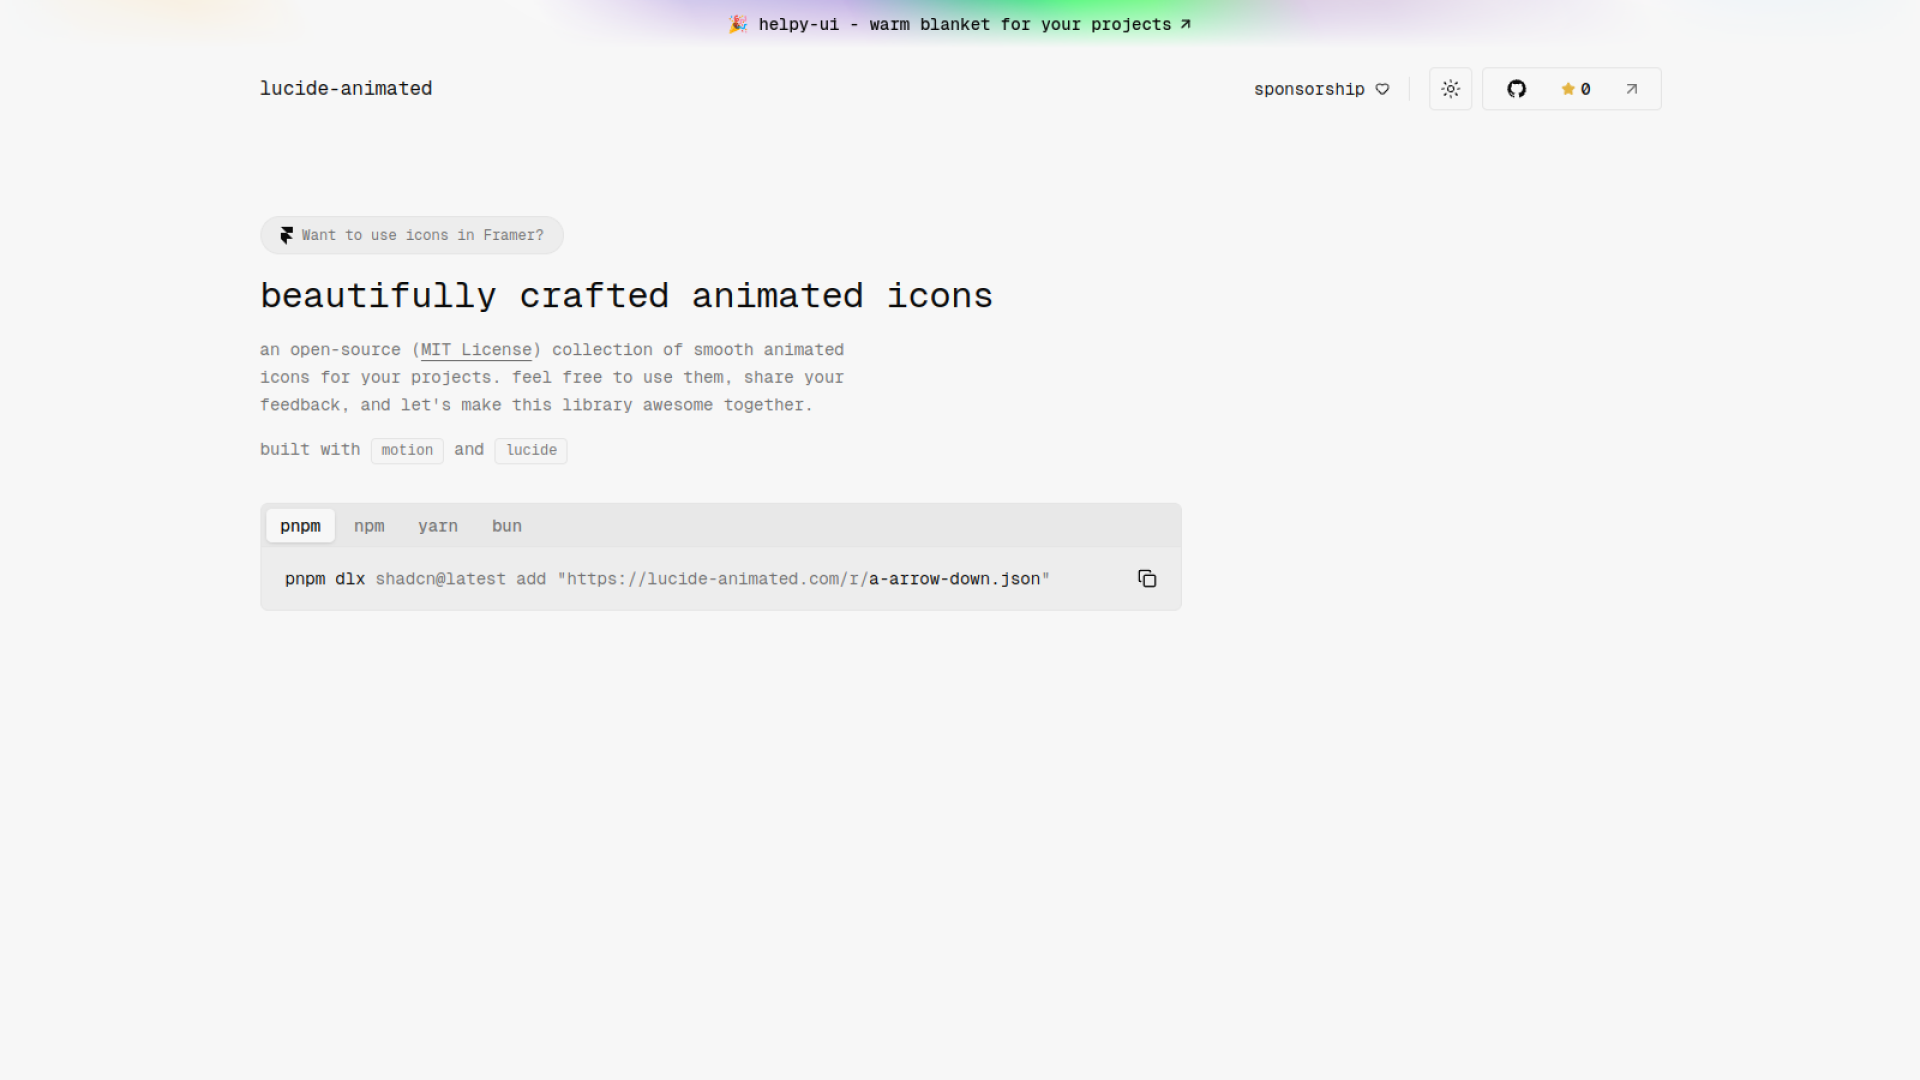Switch to the yarn tab
The height and width of the screenshot is (1080, 1920).
click(437, 526)
